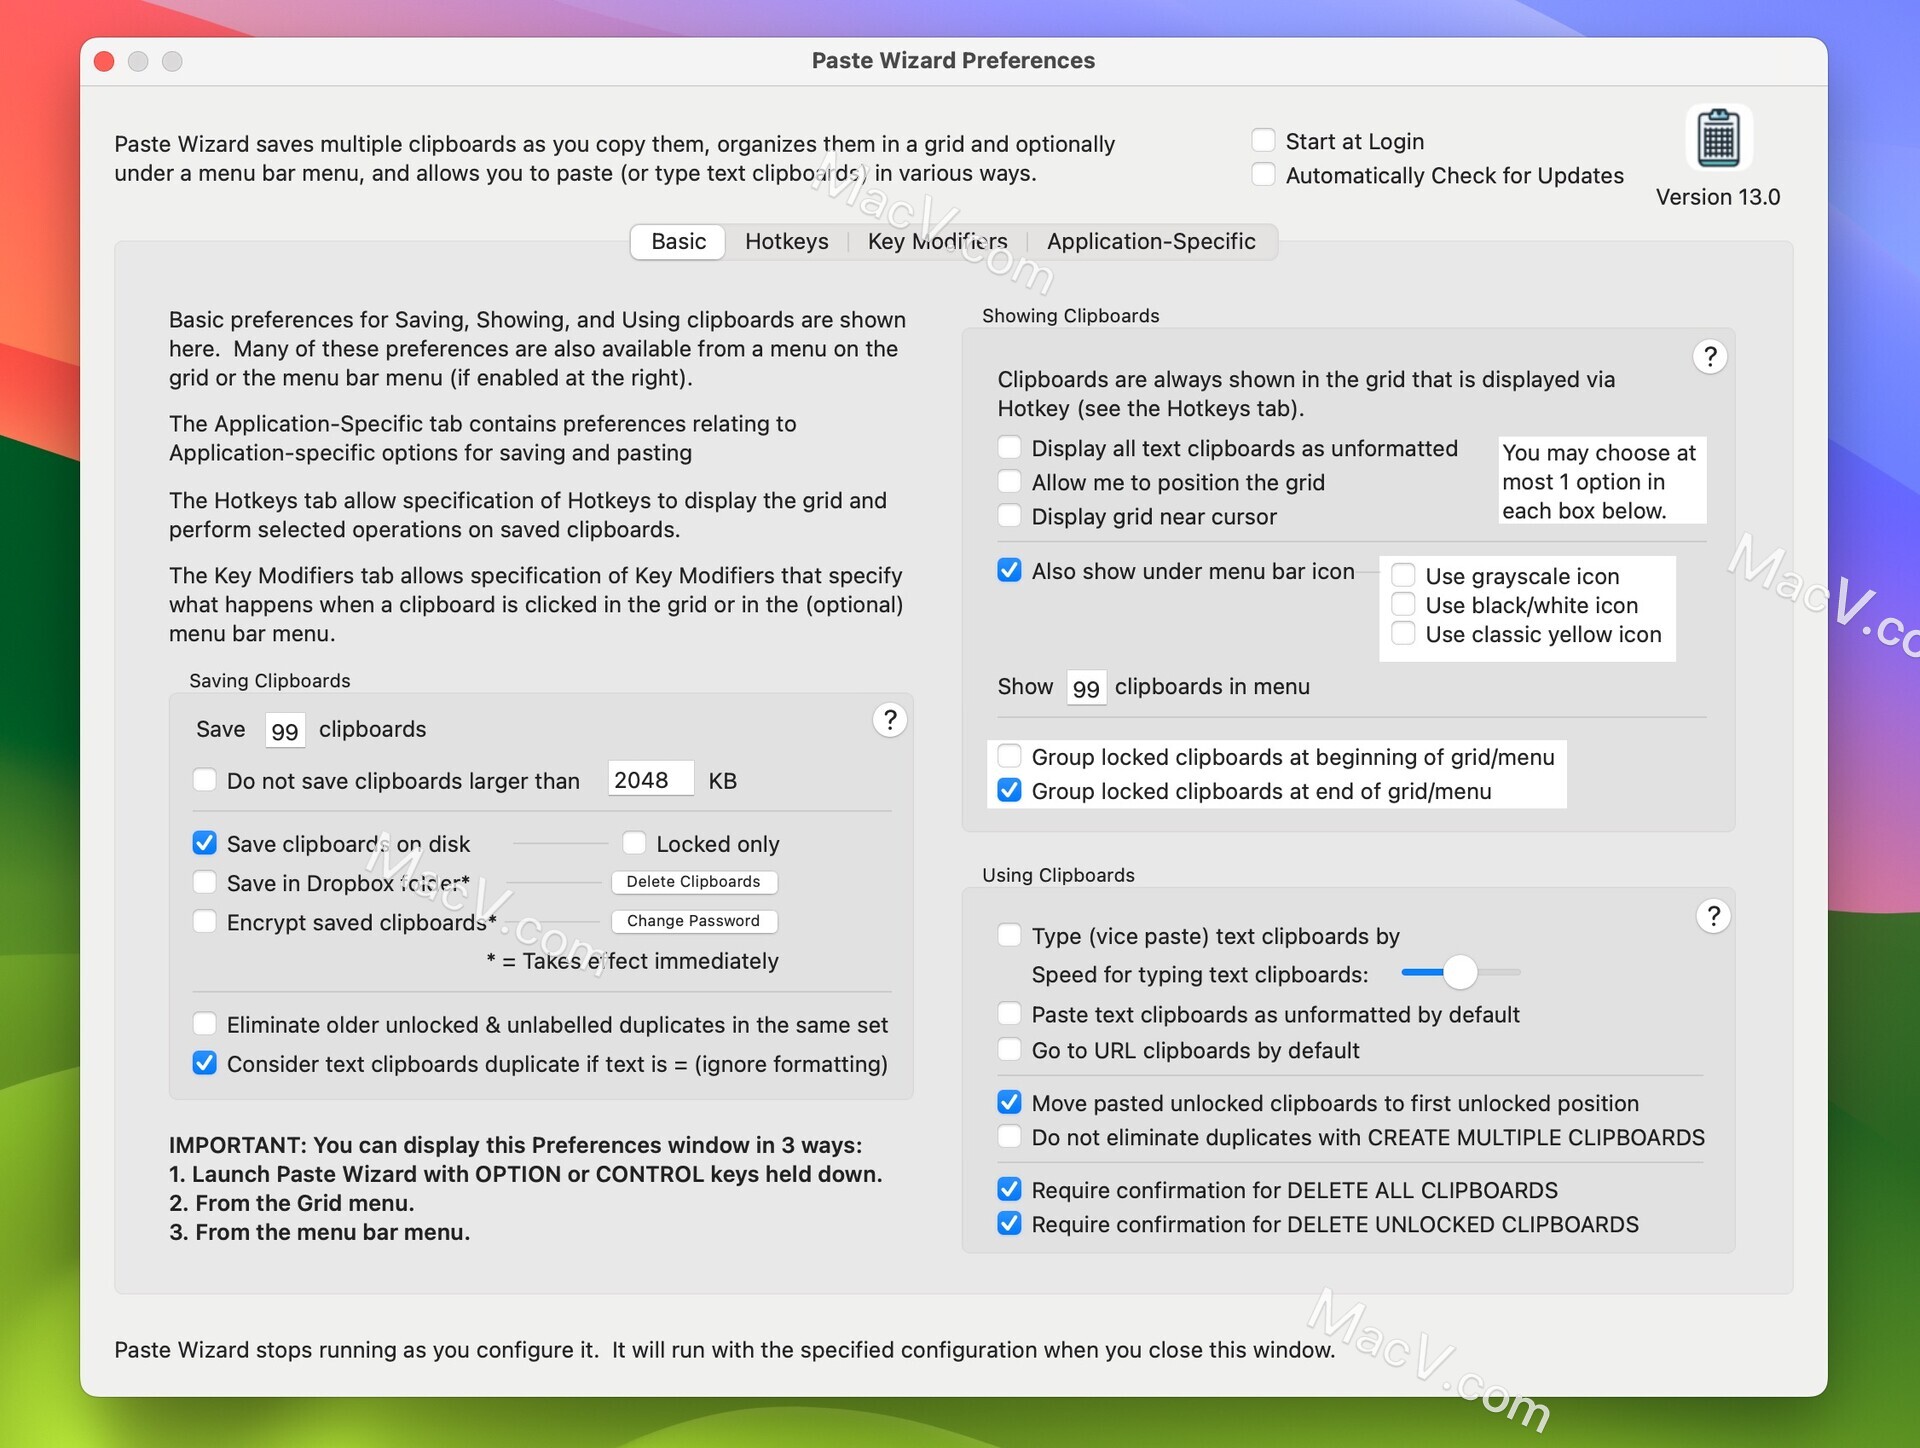Uncheck Also show under menu bar icon
Screen dimensions: 1920x1448
point(1010,570)
